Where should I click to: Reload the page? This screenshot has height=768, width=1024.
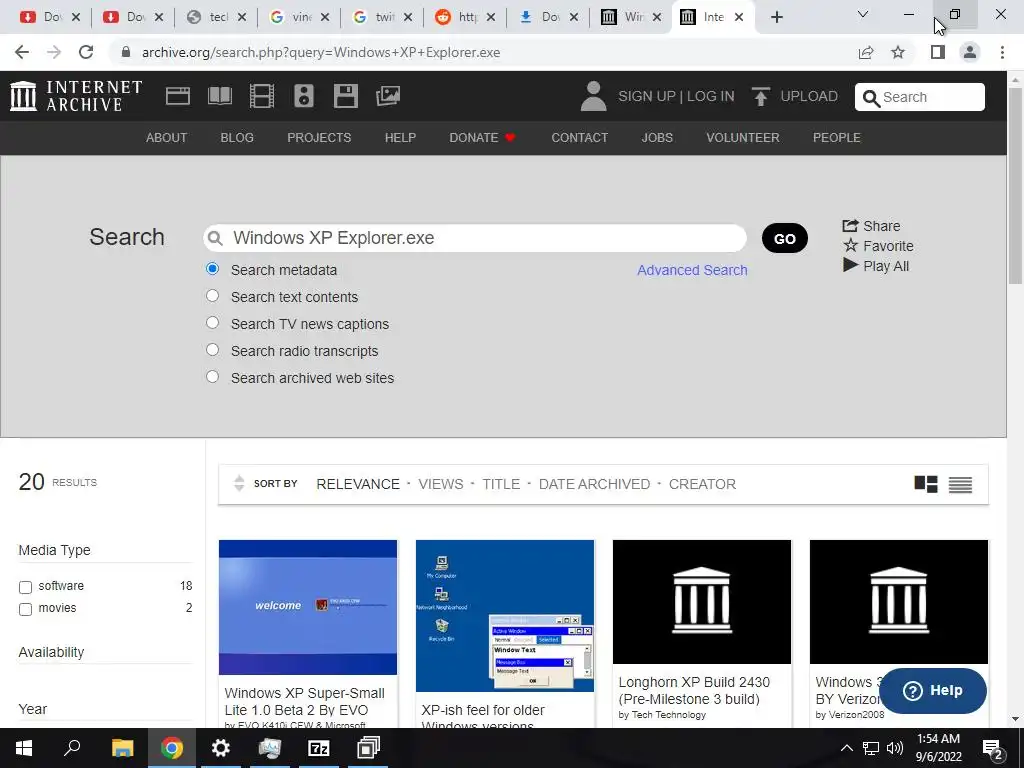point(86,52)
